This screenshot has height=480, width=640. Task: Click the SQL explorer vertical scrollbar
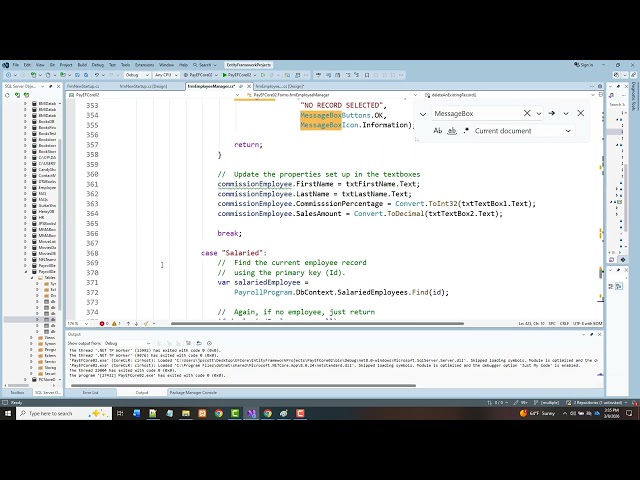(60, 224)
